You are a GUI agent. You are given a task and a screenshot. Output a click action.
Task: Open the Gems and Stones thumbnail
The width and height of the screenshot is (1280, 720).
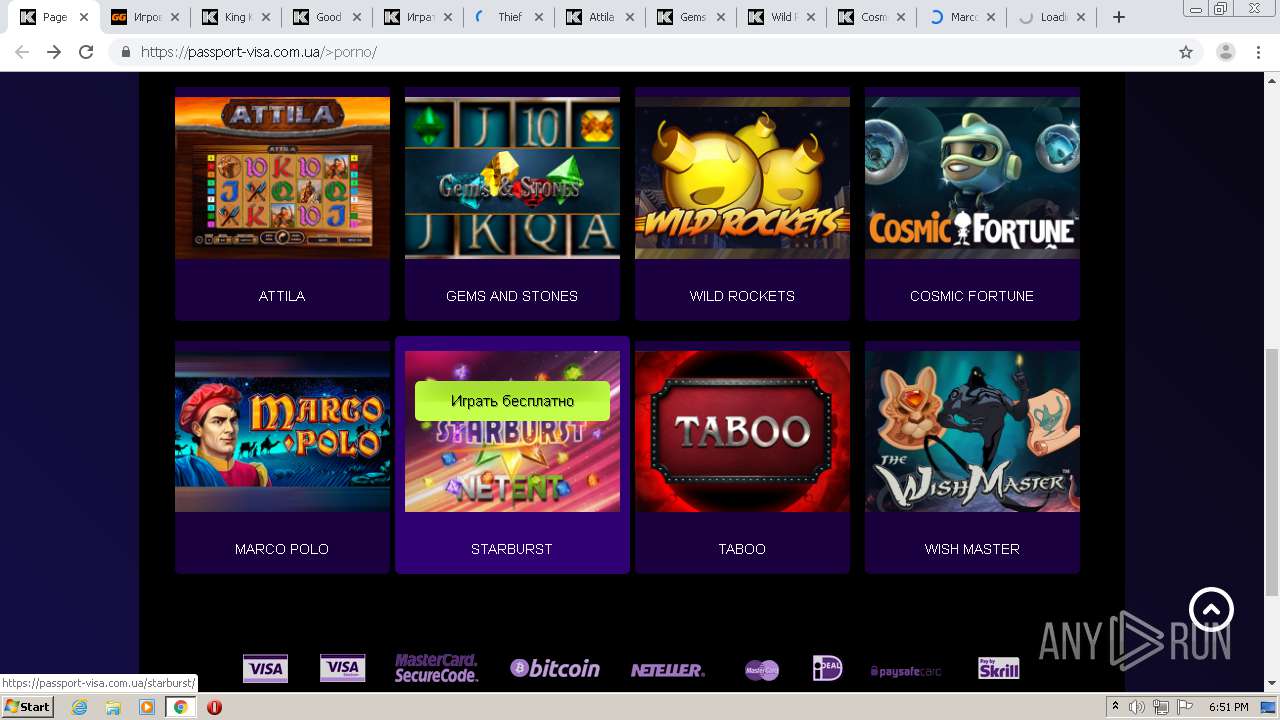click(512, 178)
